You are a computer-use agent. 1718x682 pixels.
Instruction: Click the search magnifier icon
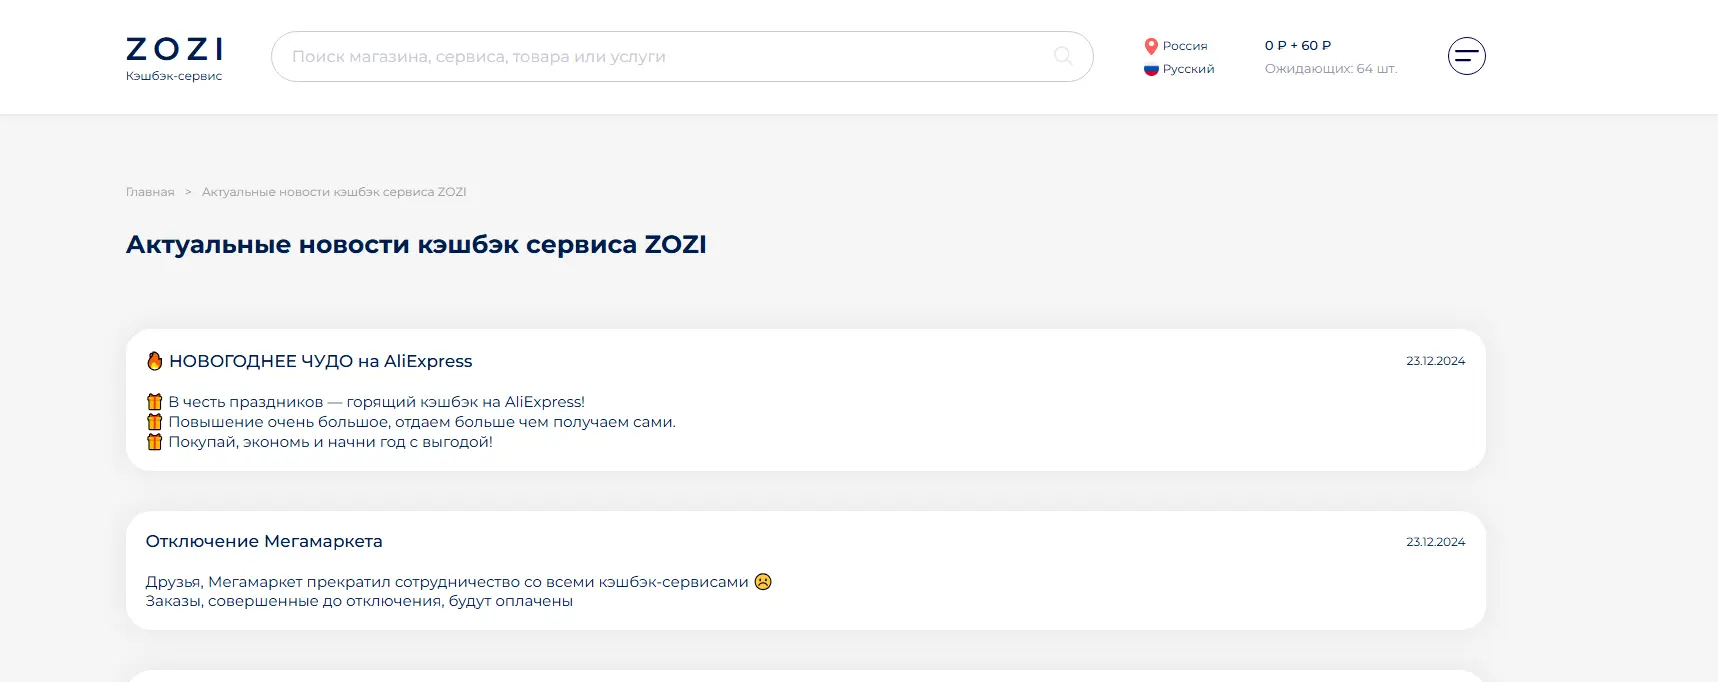coord(1063,56)
